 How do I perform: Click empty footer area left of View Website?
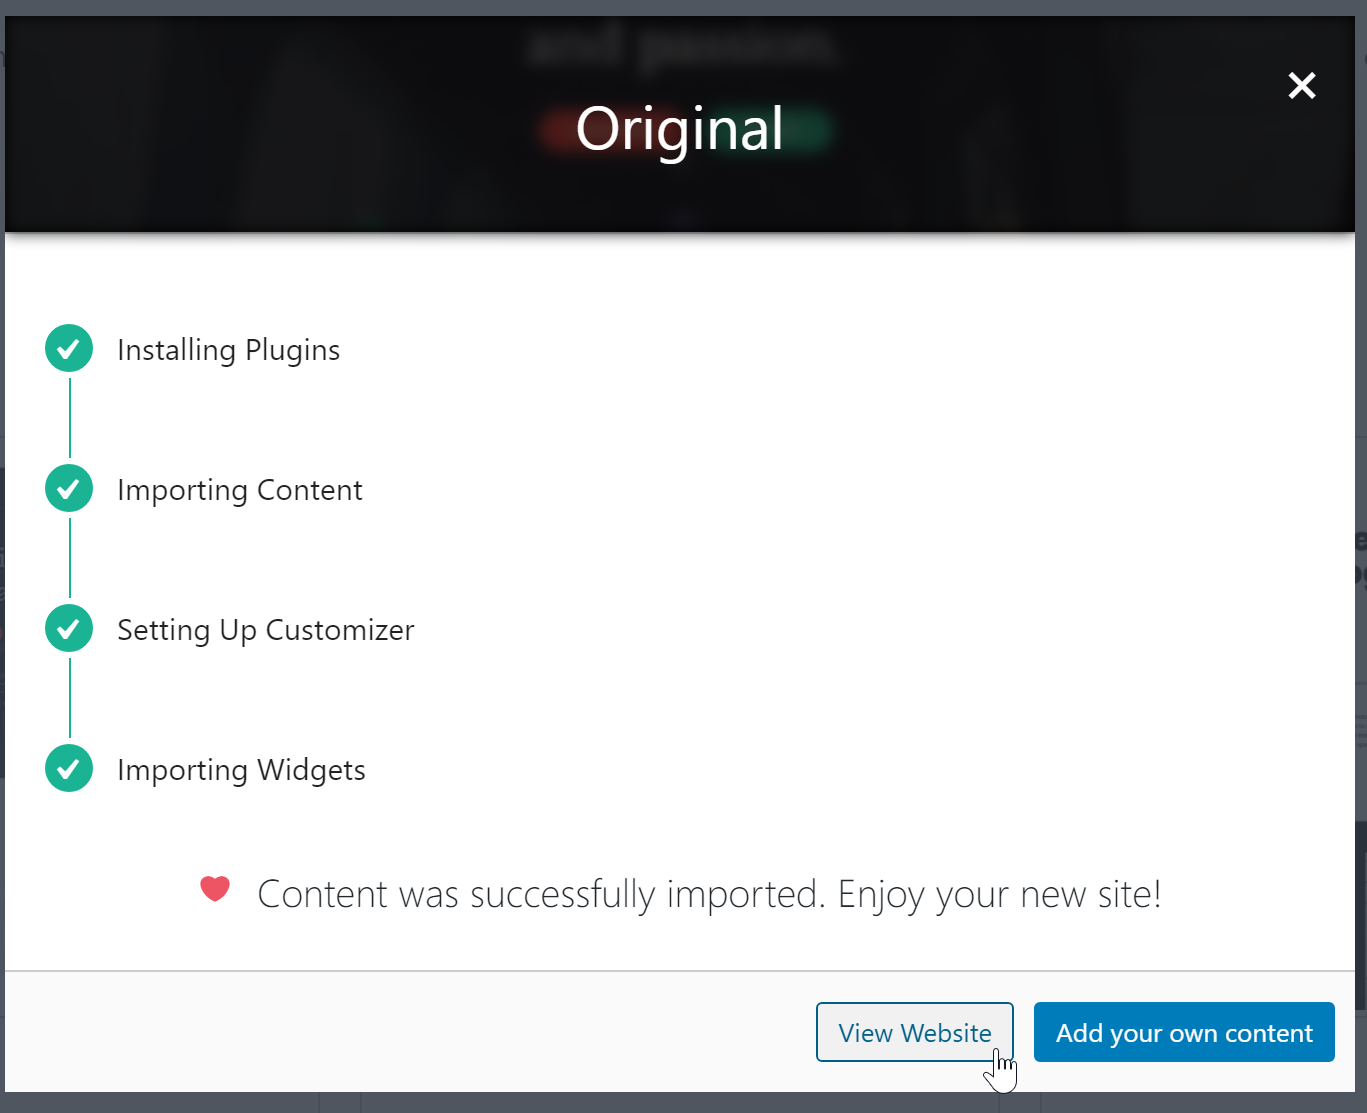400,1032
